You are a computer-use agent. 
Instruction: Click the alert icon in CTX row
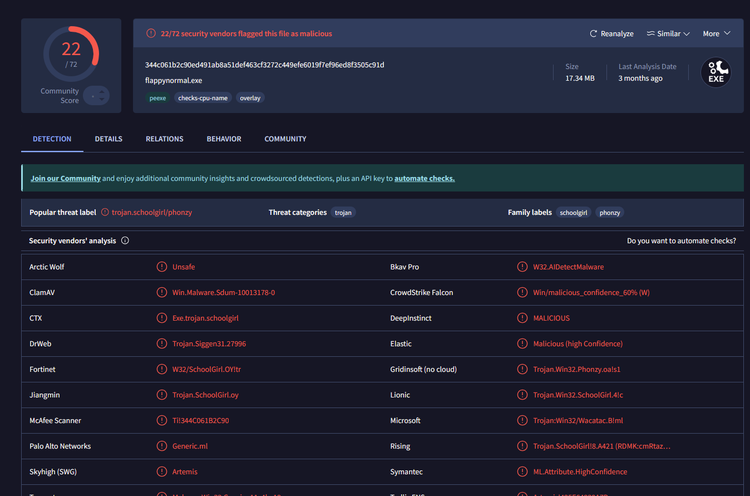[162, 318]
